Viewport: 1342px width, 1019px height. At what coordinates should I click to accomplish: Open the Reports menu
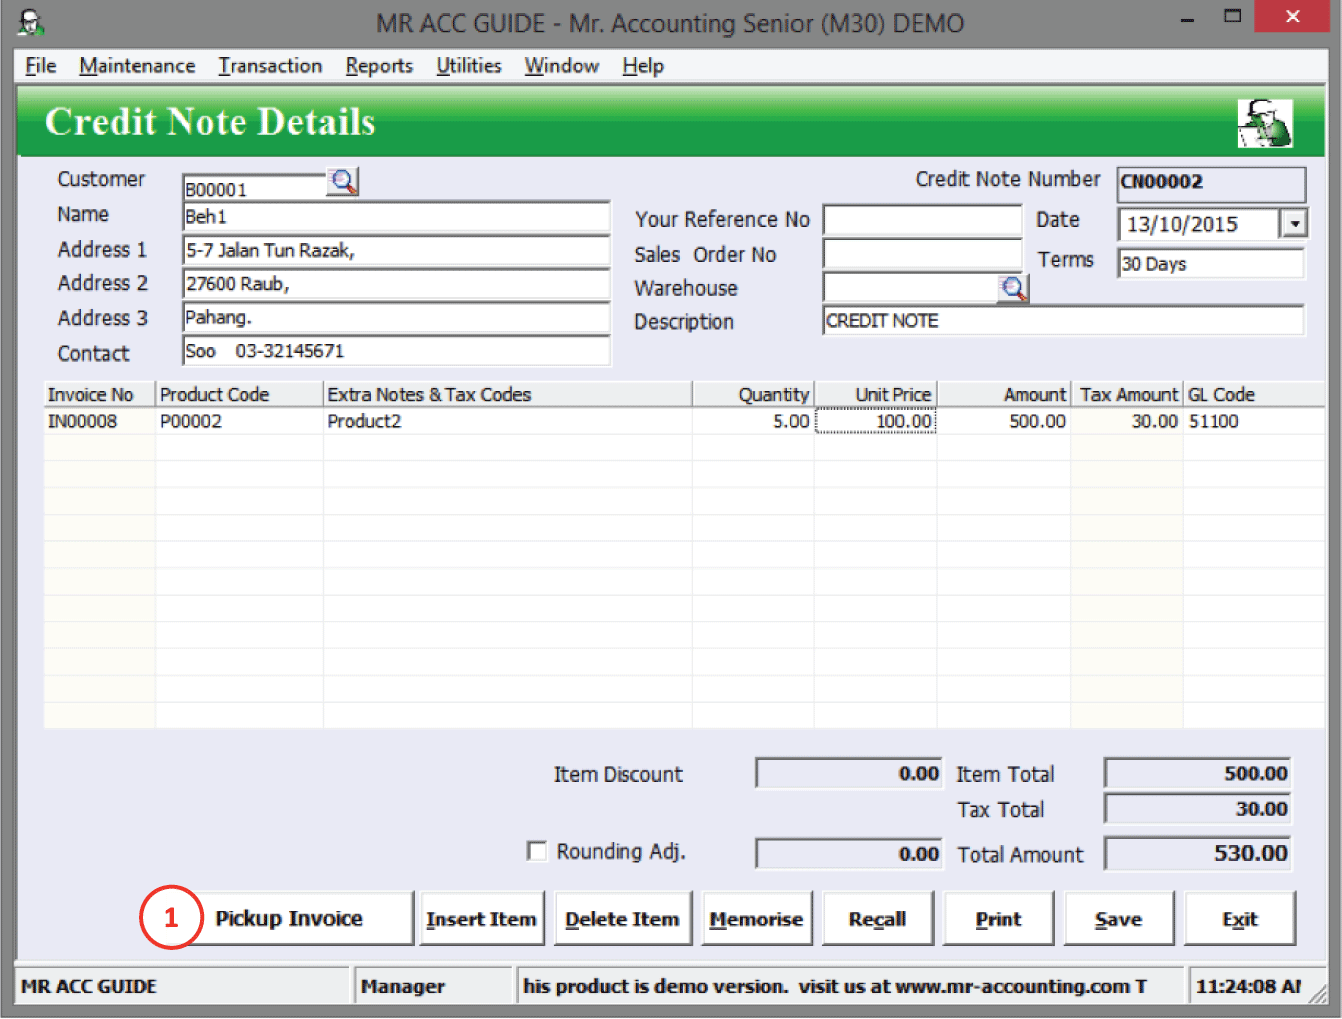pyautogui.click(x=379, y=66)
